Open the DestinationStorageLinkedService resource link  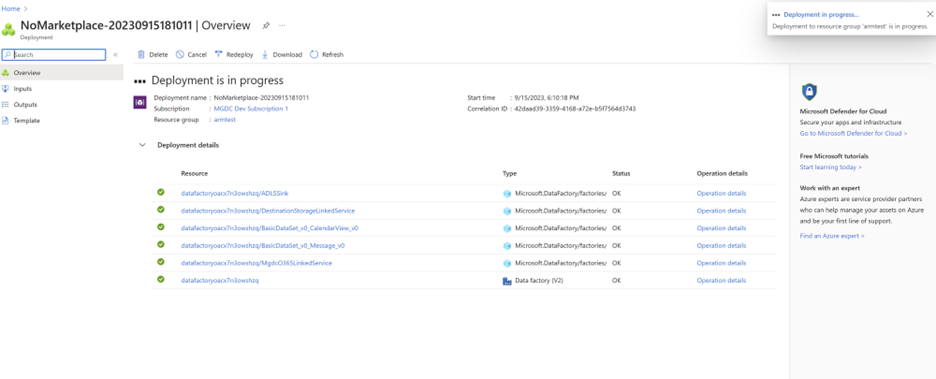(267, 211)
